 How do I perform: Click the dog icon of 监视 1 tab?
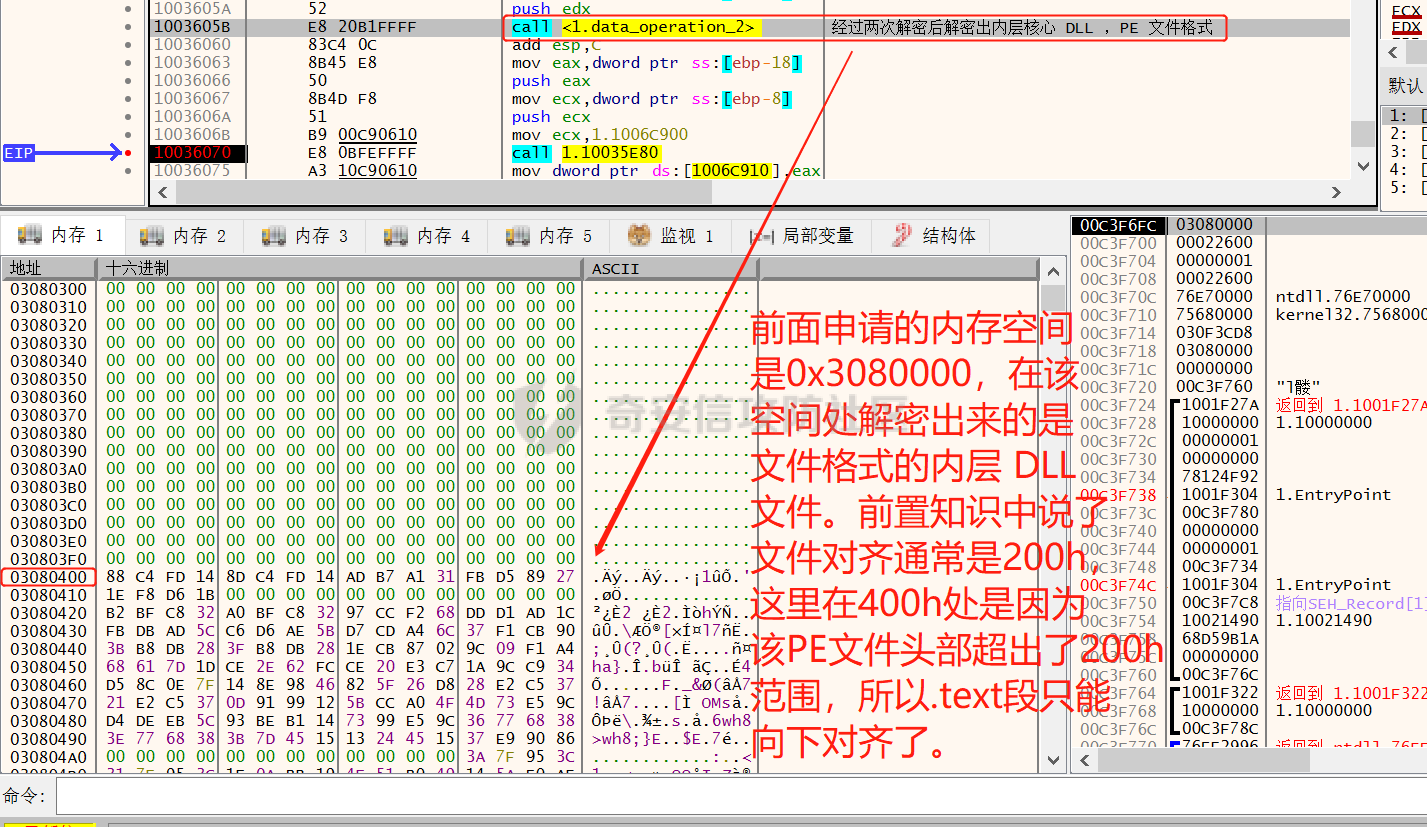(x=639, y=236)
